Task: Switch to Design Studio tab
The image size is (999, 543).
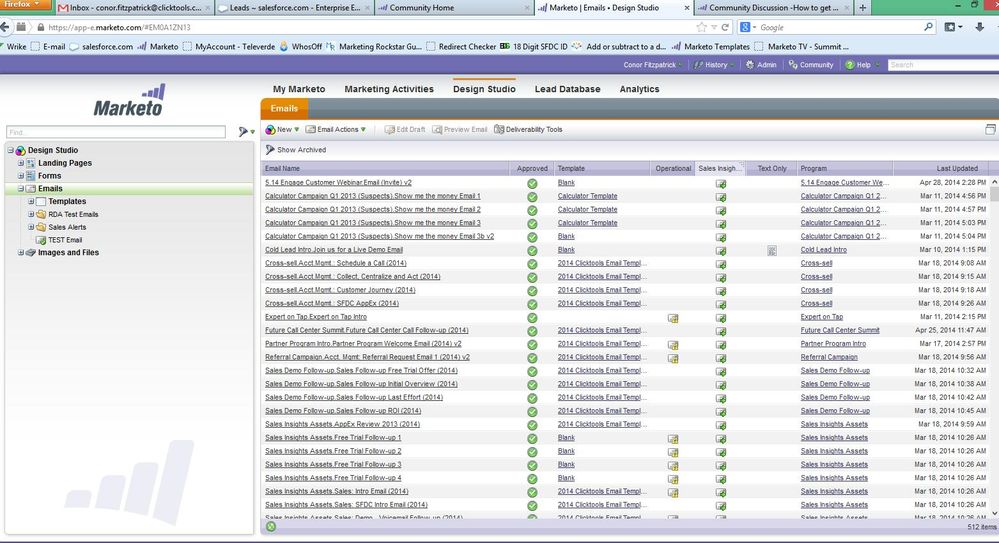Action: coord(484,89)
